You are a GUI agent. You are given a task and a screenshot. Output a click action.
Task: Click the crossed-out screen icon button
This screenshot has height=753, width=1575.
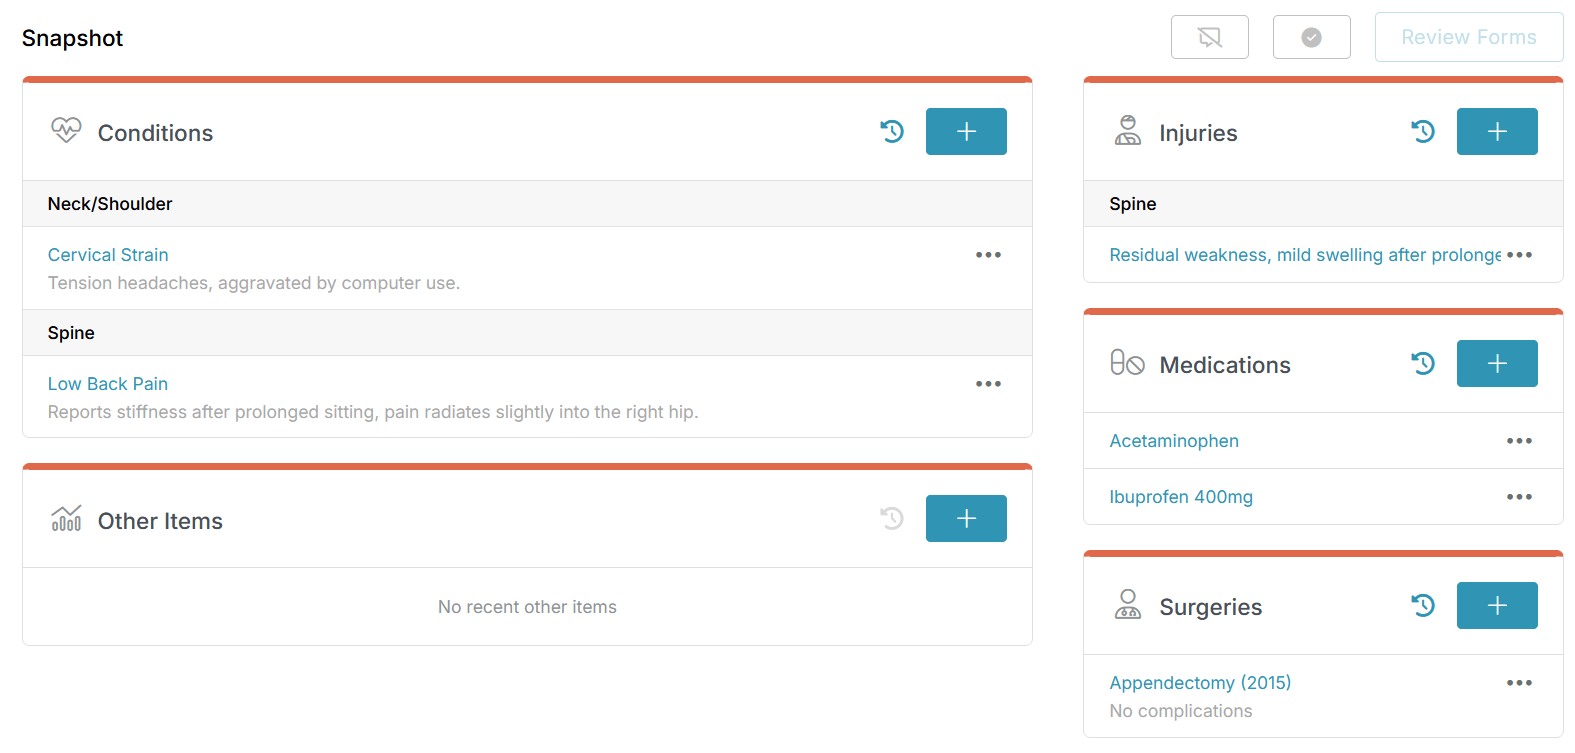(1210, 37)
